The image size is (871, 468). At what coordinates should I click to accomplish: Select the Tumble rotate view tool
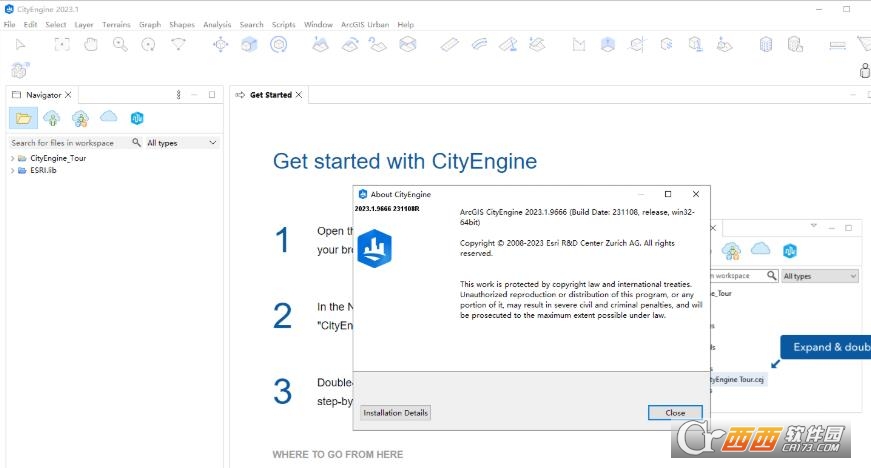pyautogui.click(x=148, y=44)
